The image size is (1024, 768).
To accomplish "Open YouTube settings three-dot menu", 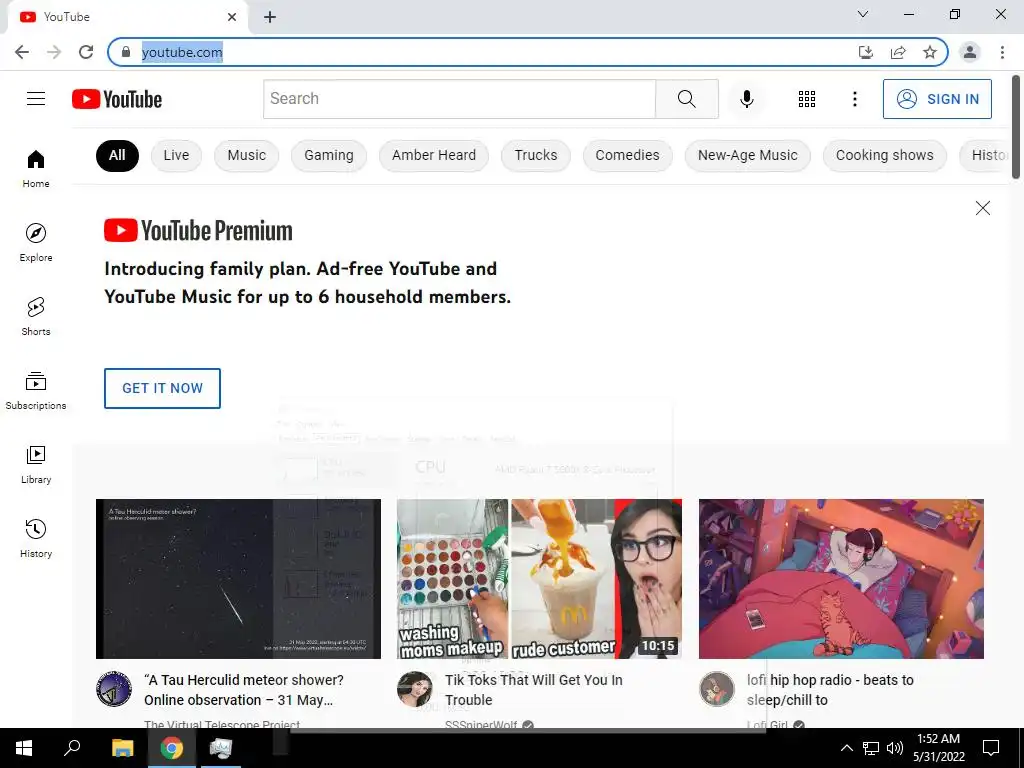I will [x=854, y=99].
